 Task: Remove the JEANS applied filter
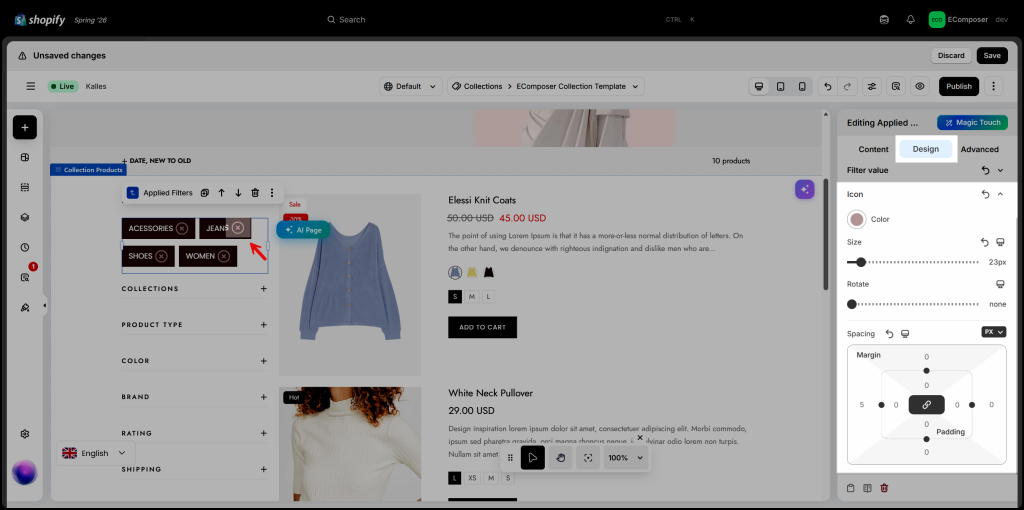[x=238, y=228]
